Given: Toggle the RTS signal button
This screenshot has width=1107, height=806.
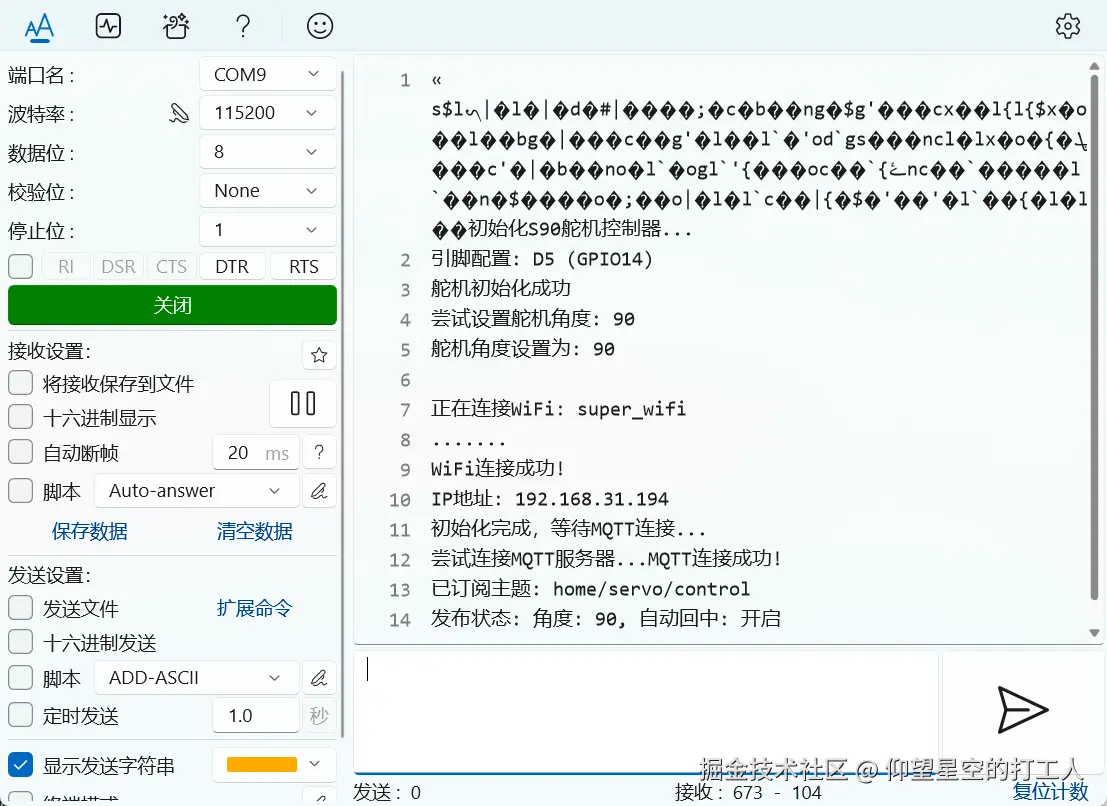Looking at the screenshot, I should [304, 267].
